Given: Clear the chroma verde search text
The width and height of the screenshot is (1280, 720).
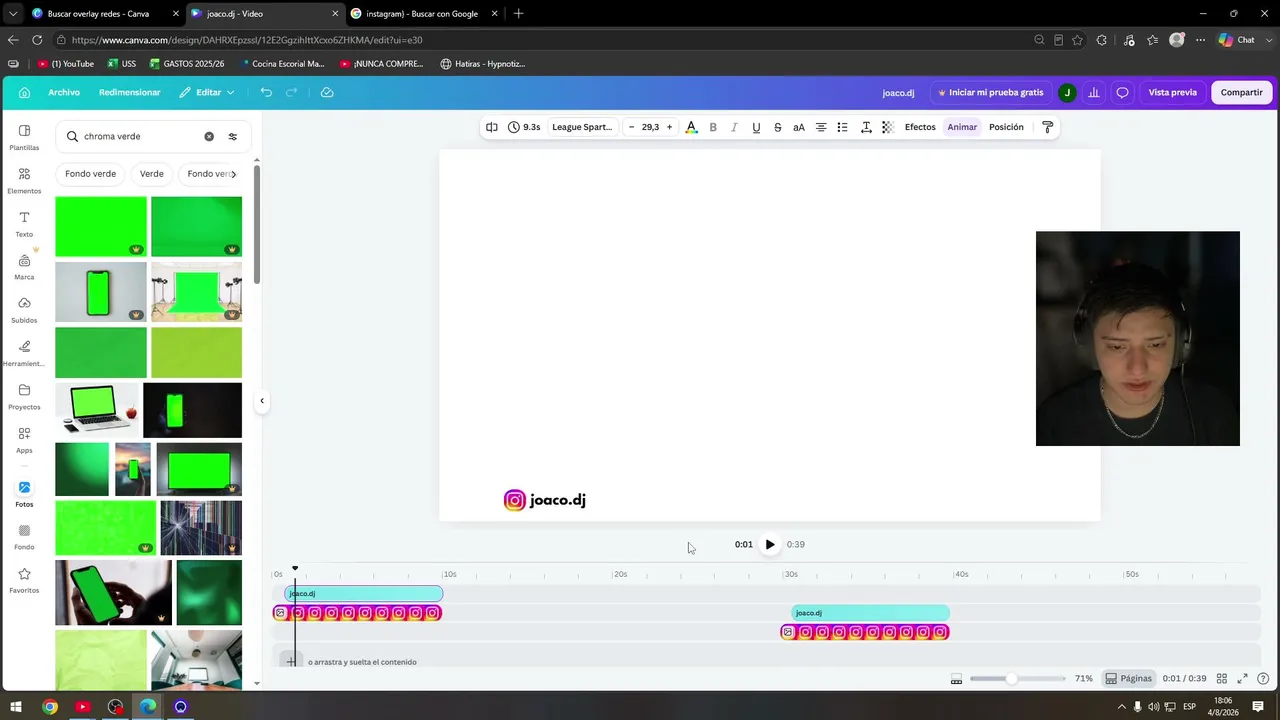Looking at the screenshot, I should point(209,136).
